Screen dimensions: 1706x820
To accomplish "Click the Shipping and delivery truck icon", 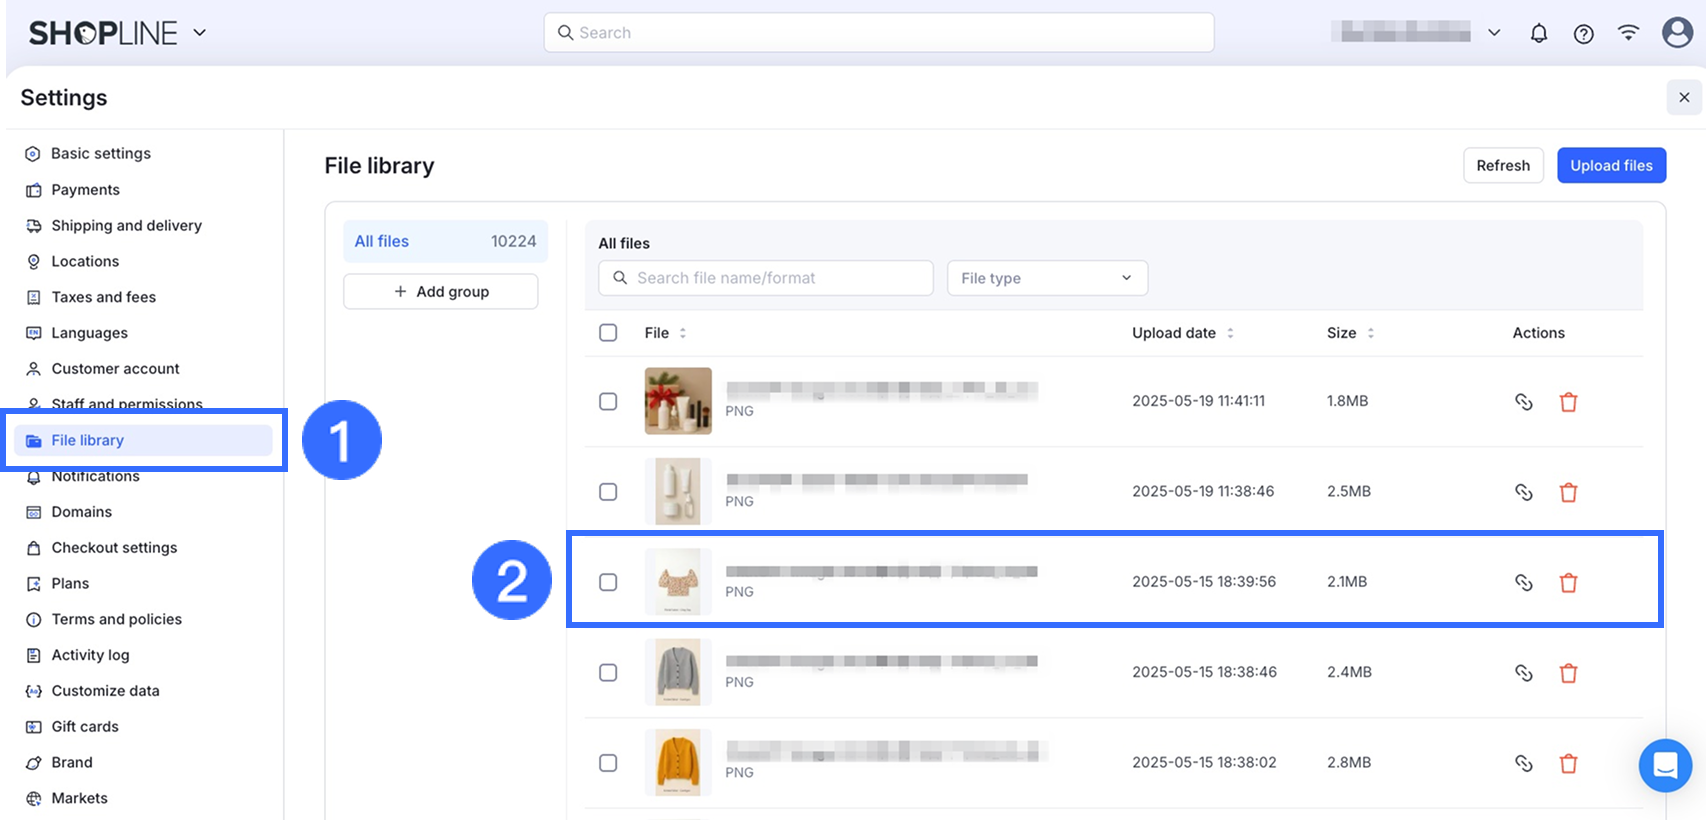I will pyautogui.click(x=33, y=226).
